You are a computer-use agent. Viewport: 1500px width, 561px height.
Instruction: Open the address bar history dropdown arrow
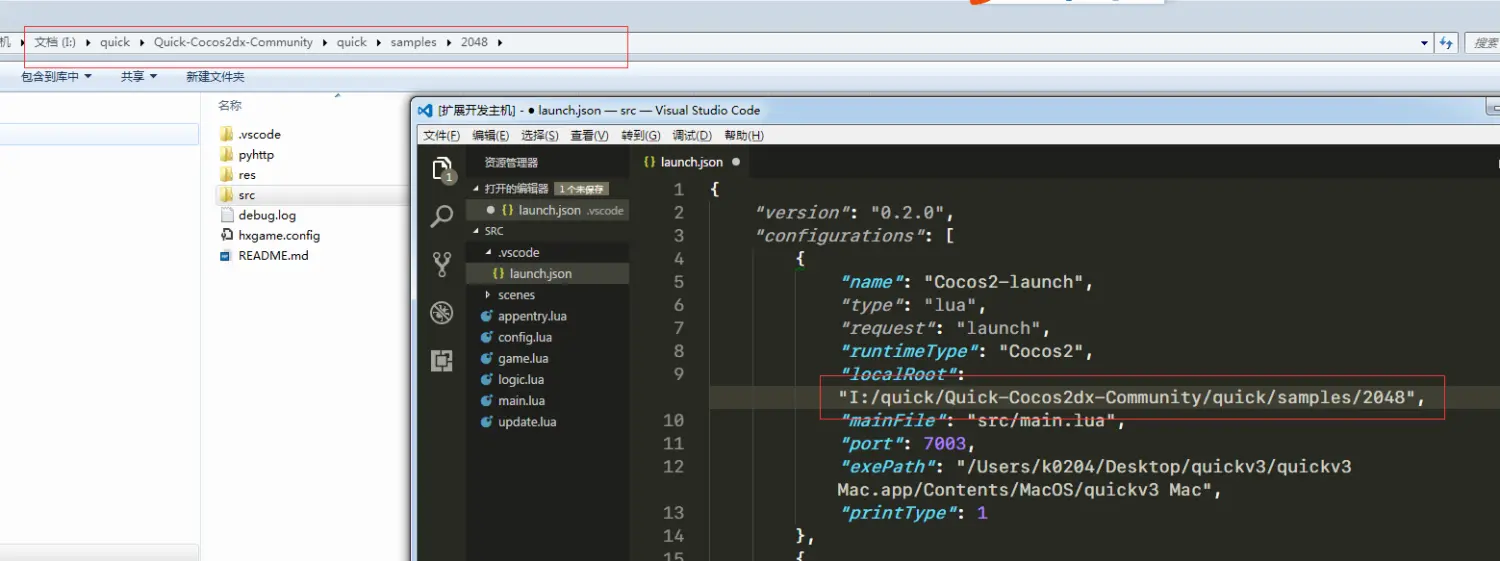coord(1425,43)
